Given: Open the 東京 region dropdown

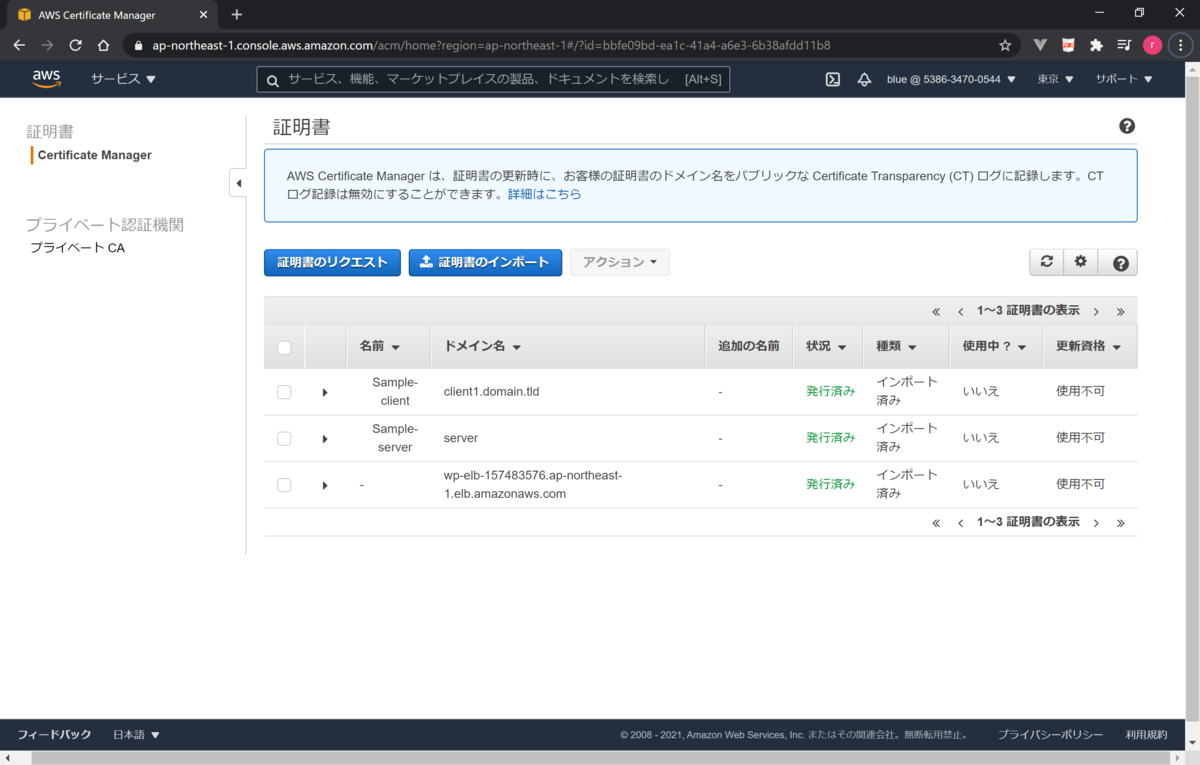Looking at the screenshot, I should pyautogui.click(x=1055, y=79).
